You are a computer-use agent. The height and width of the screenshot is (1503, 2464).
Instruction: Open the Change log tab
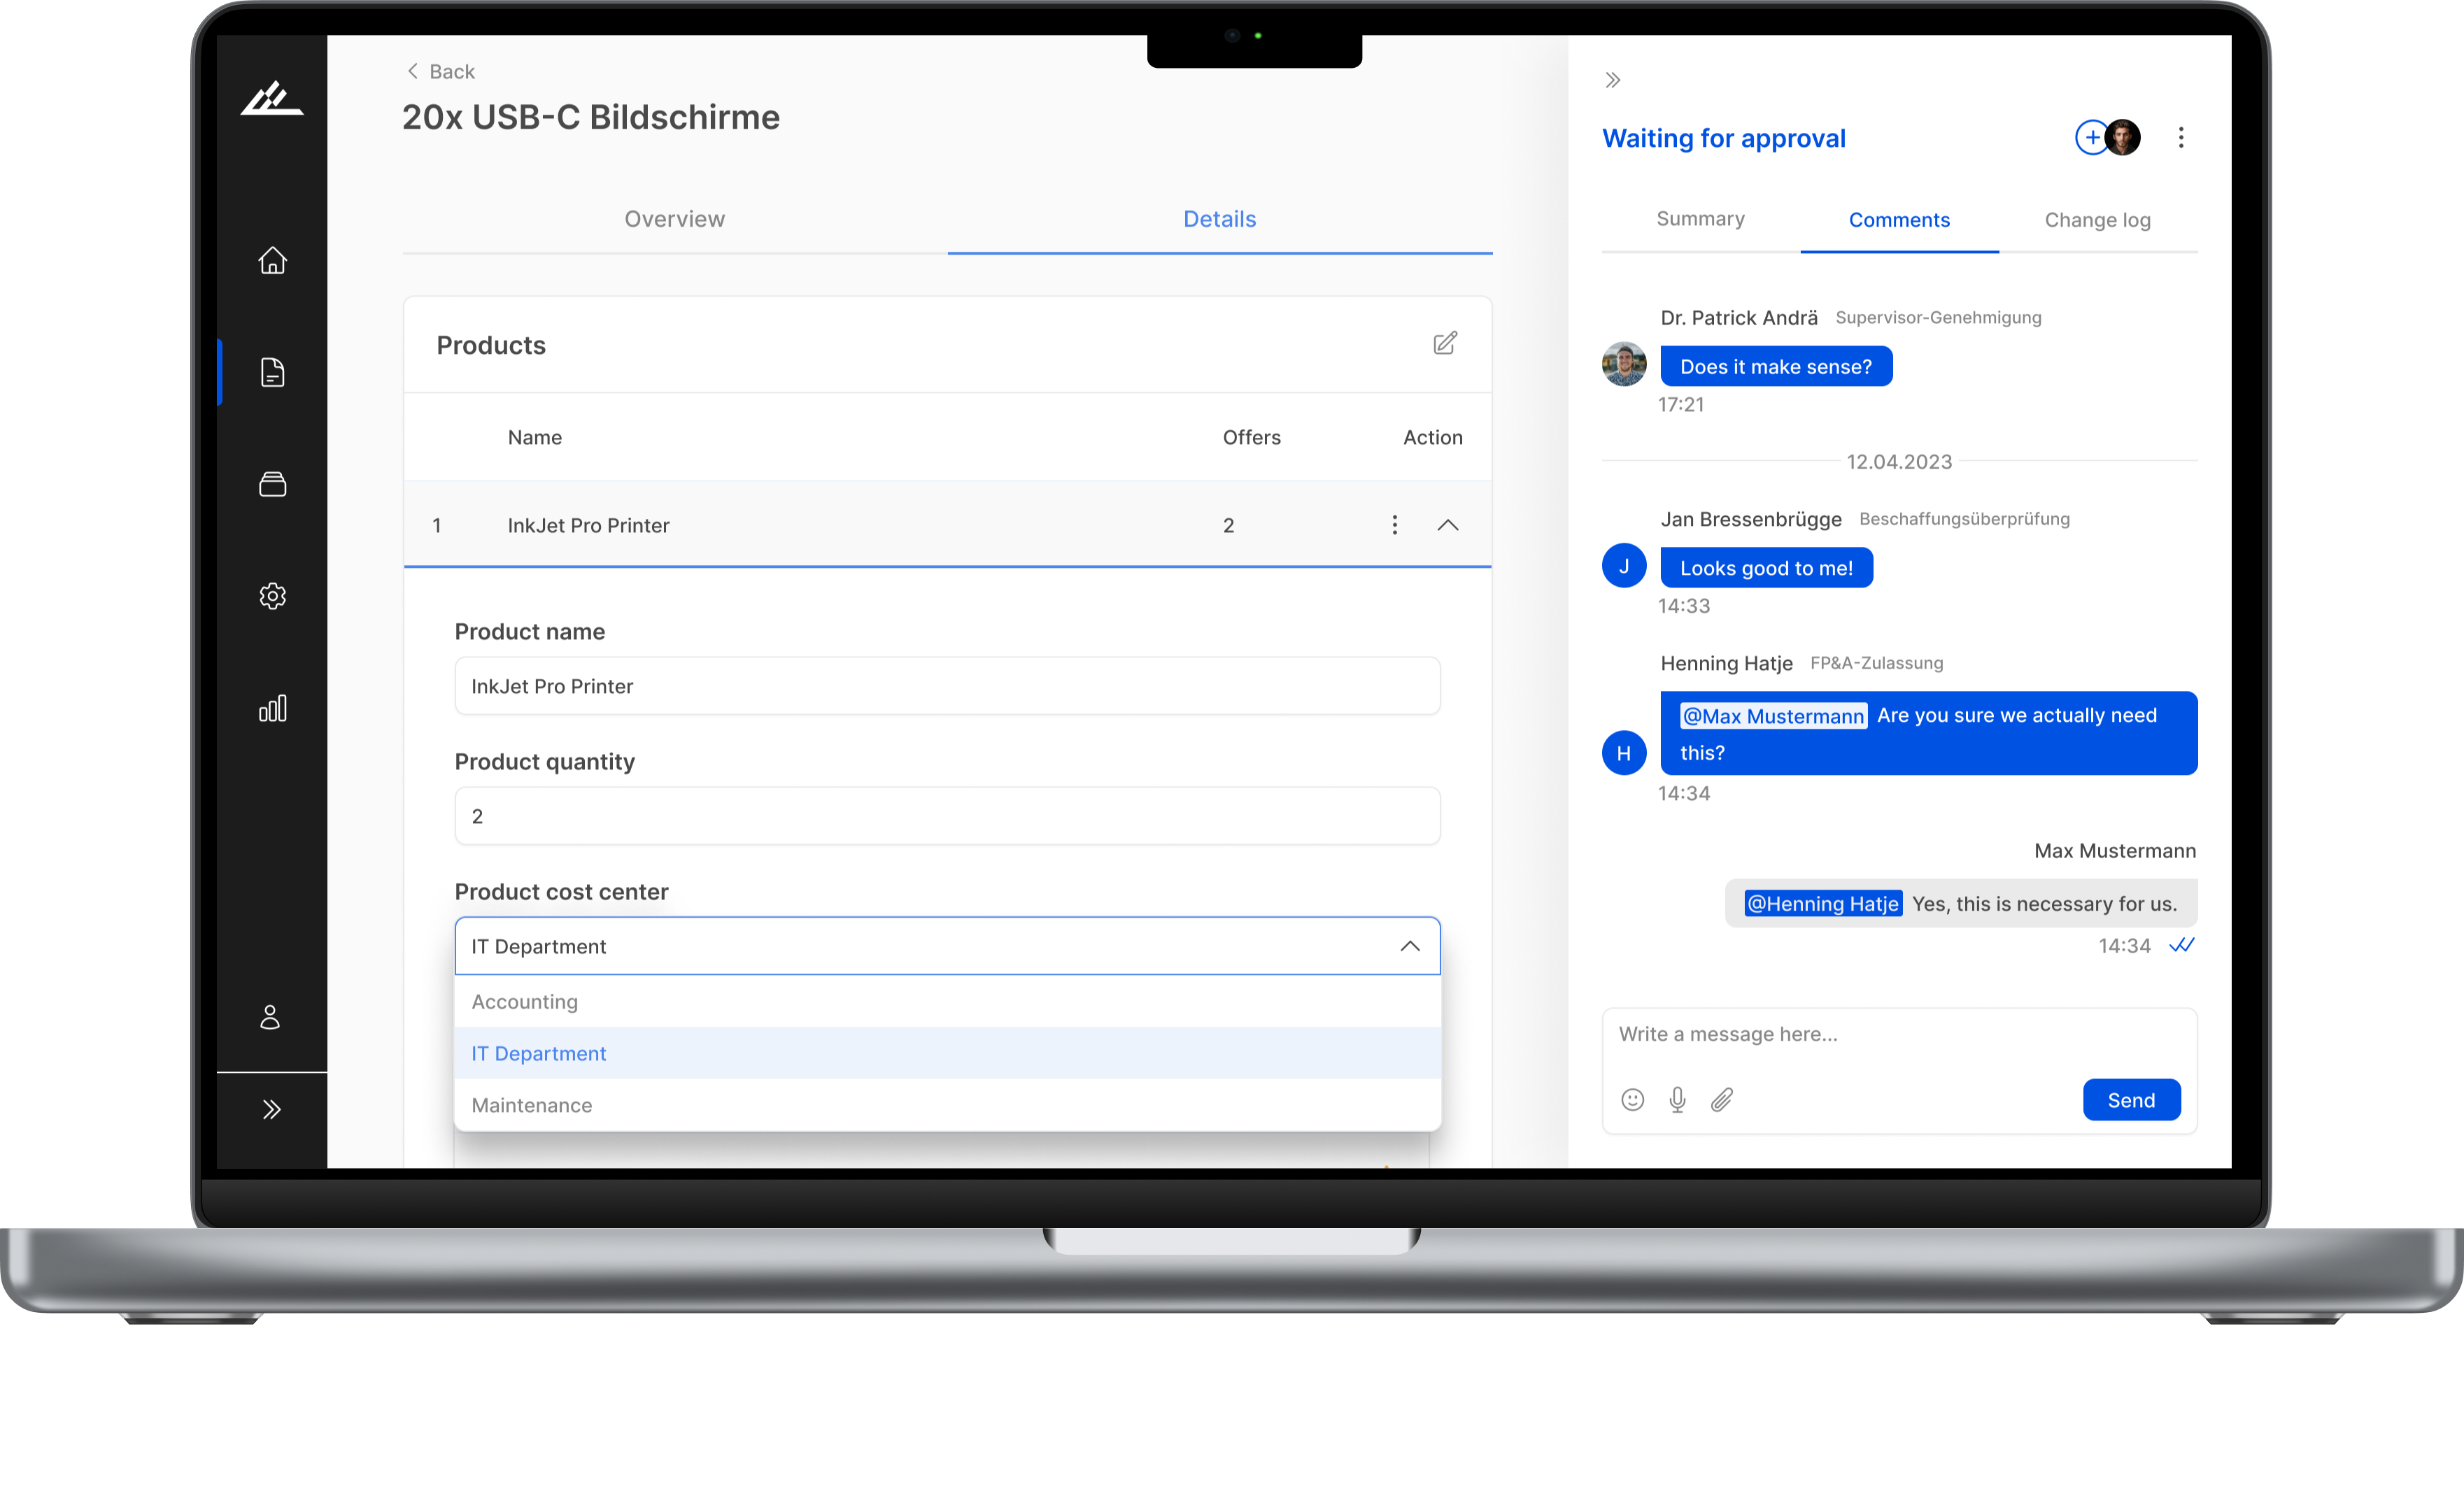tap(2097, 220)
